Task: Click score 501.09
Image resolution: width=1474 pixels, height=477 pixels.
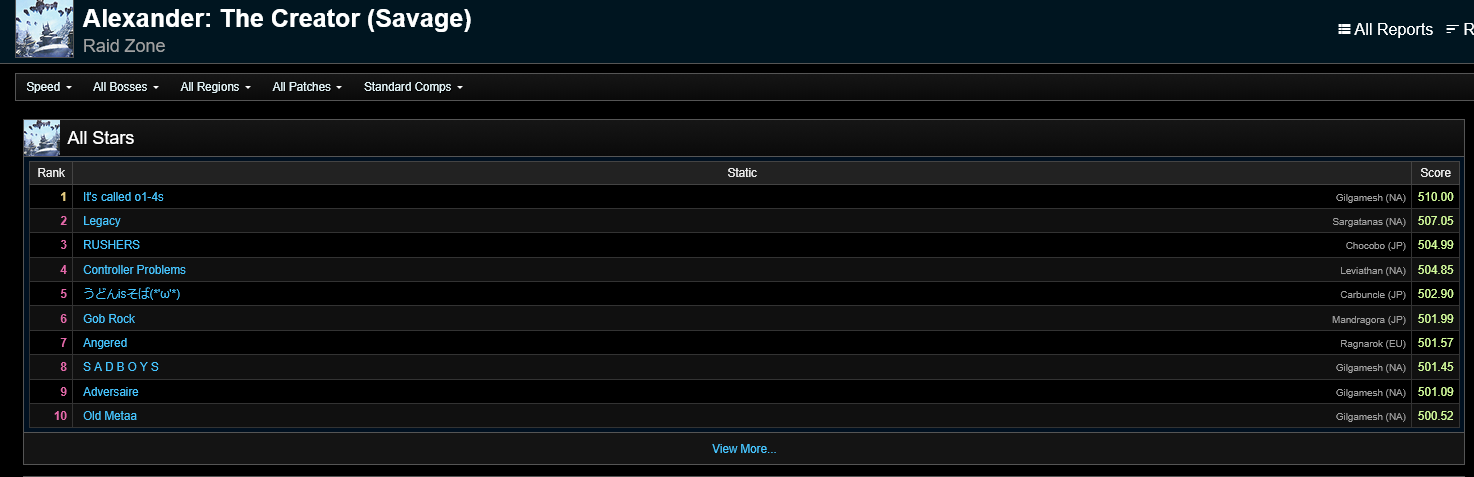Action: click(x=1436, y=392)
